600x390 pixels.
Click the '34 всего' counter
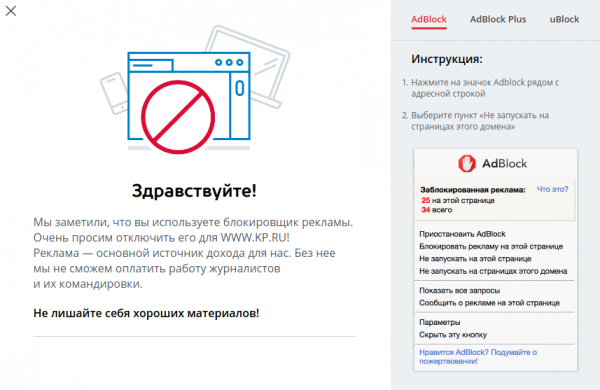(437, 210)
